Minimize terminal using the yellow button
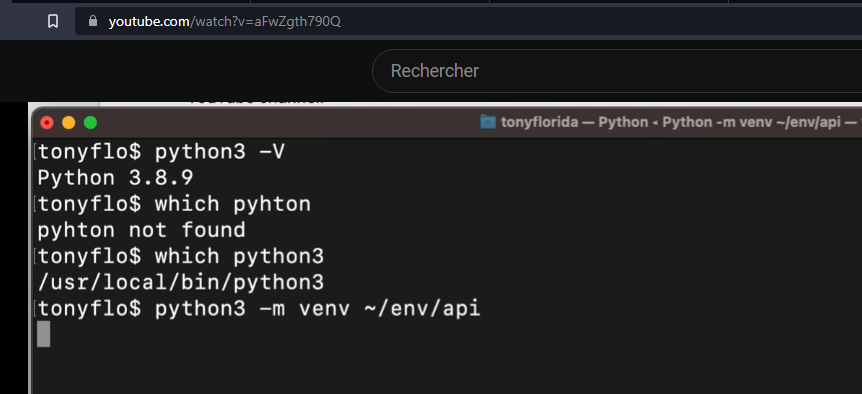 pos(69,123)
